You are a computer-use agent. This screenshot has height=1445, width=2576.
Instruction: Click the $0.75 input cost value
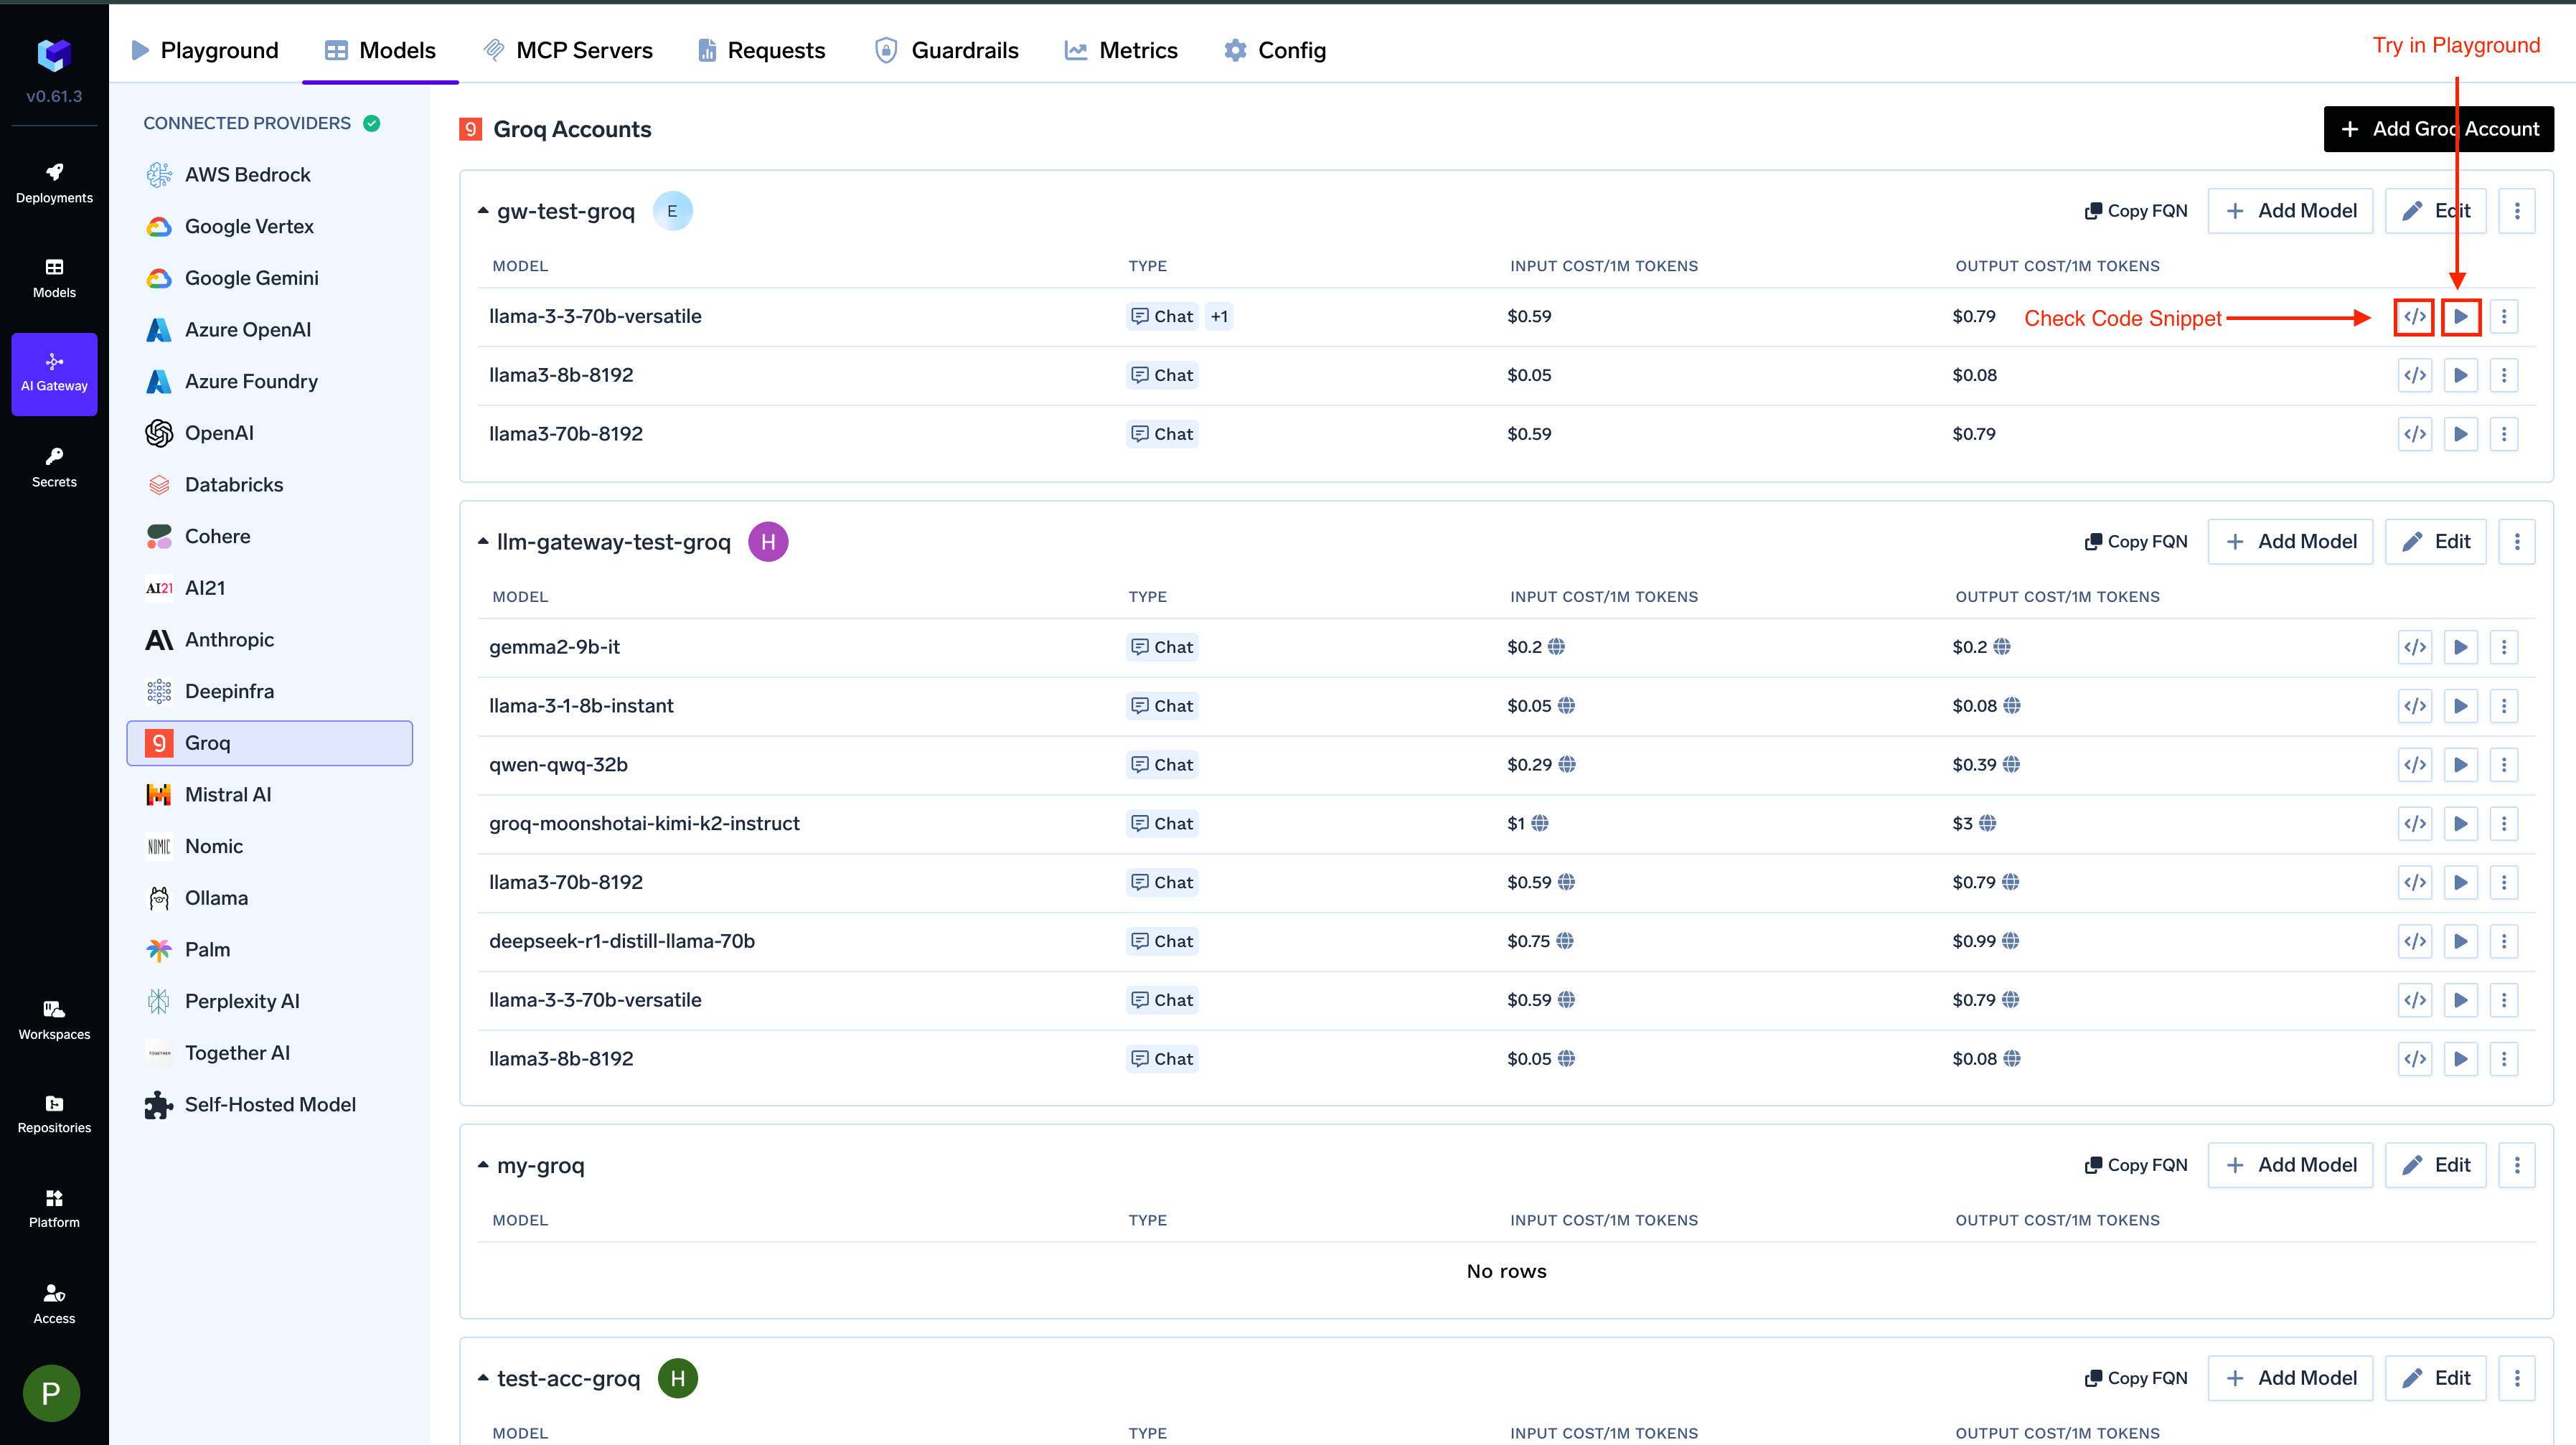1528,941
